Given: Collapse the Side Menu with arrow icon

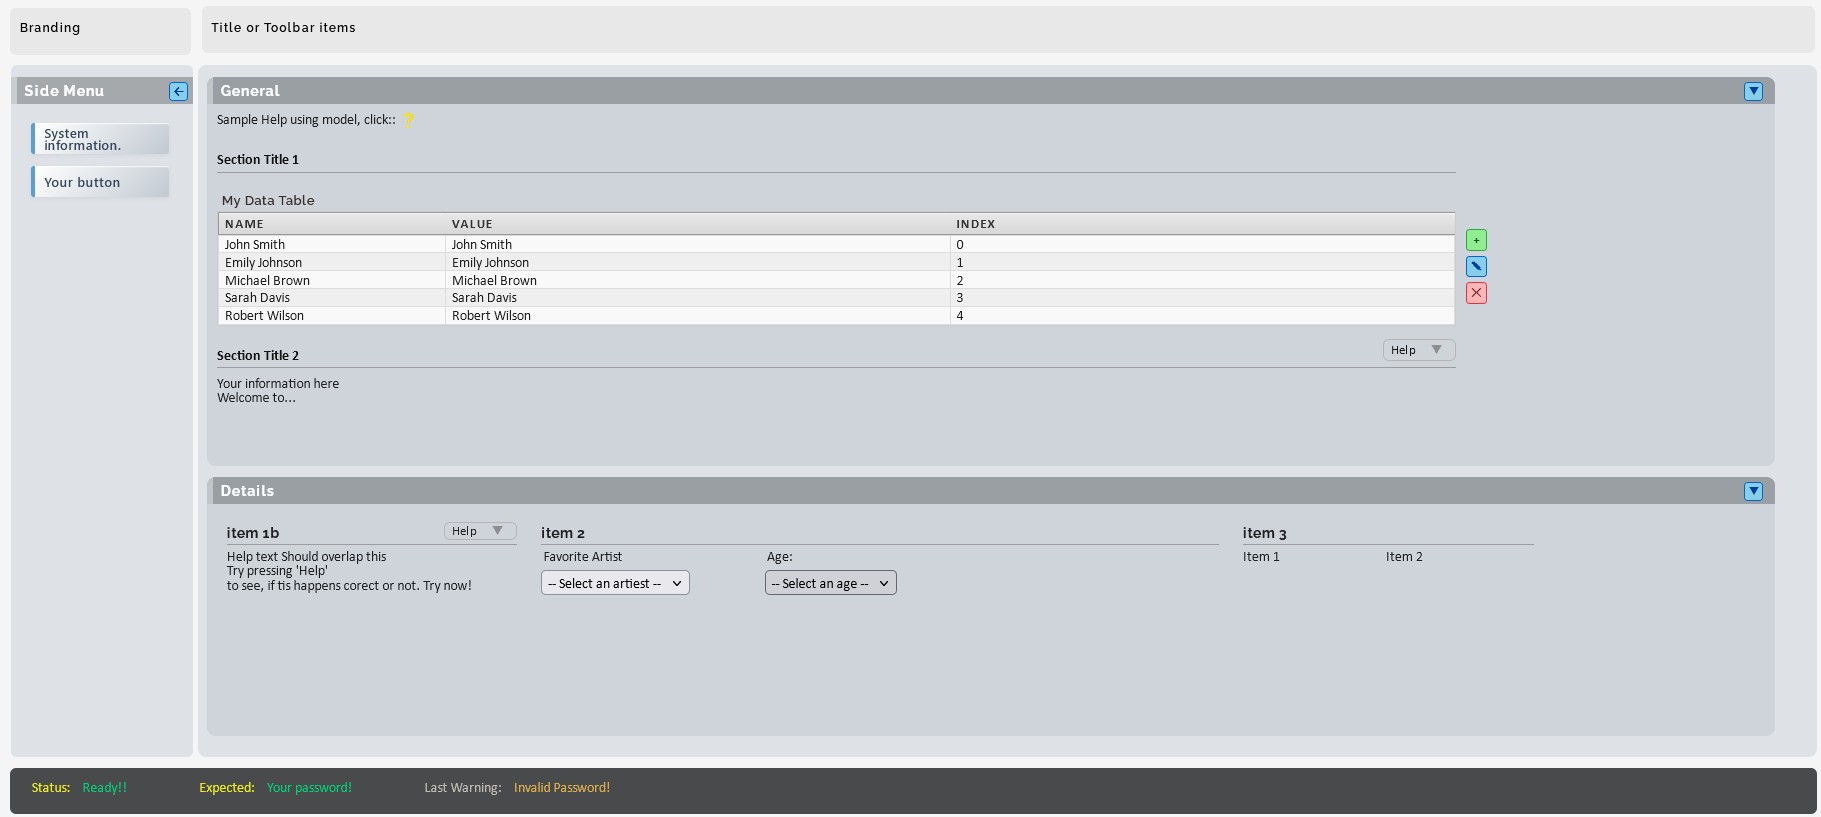Looking at the screenshot, I should tap(178, 92).
